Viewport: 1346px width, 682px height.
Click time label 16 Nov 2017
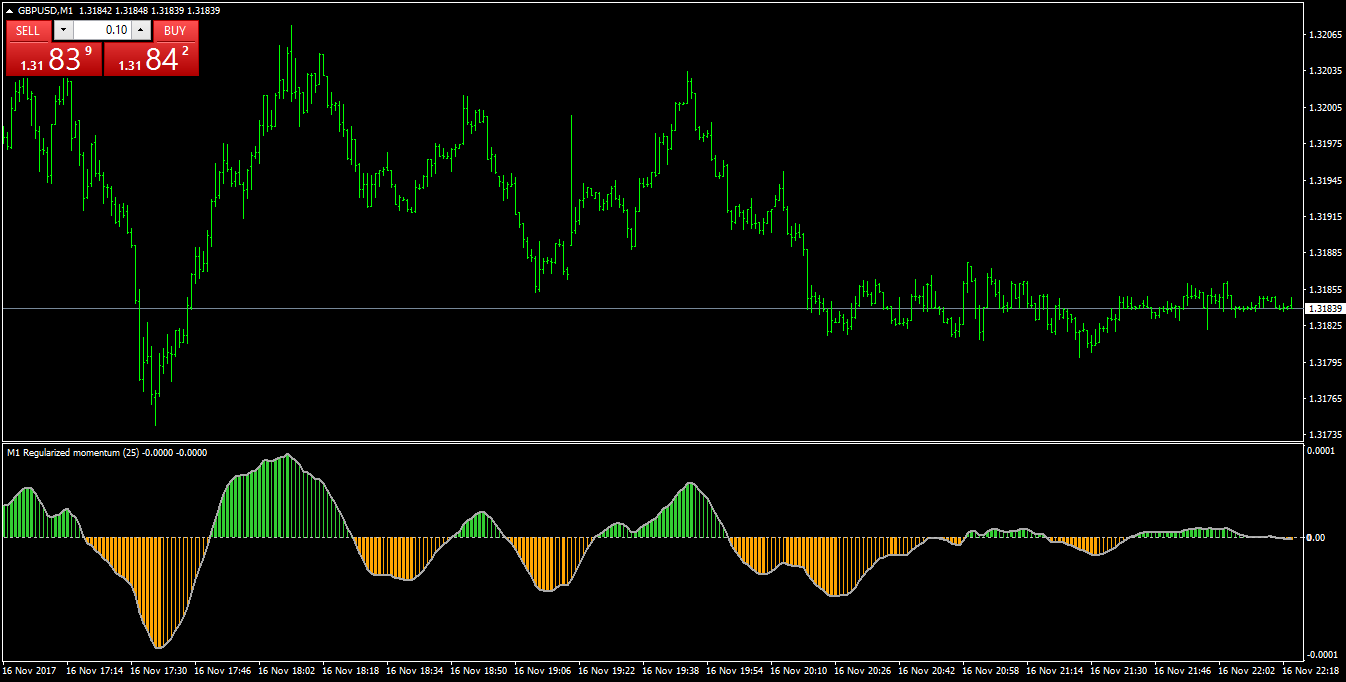[30, 671]
